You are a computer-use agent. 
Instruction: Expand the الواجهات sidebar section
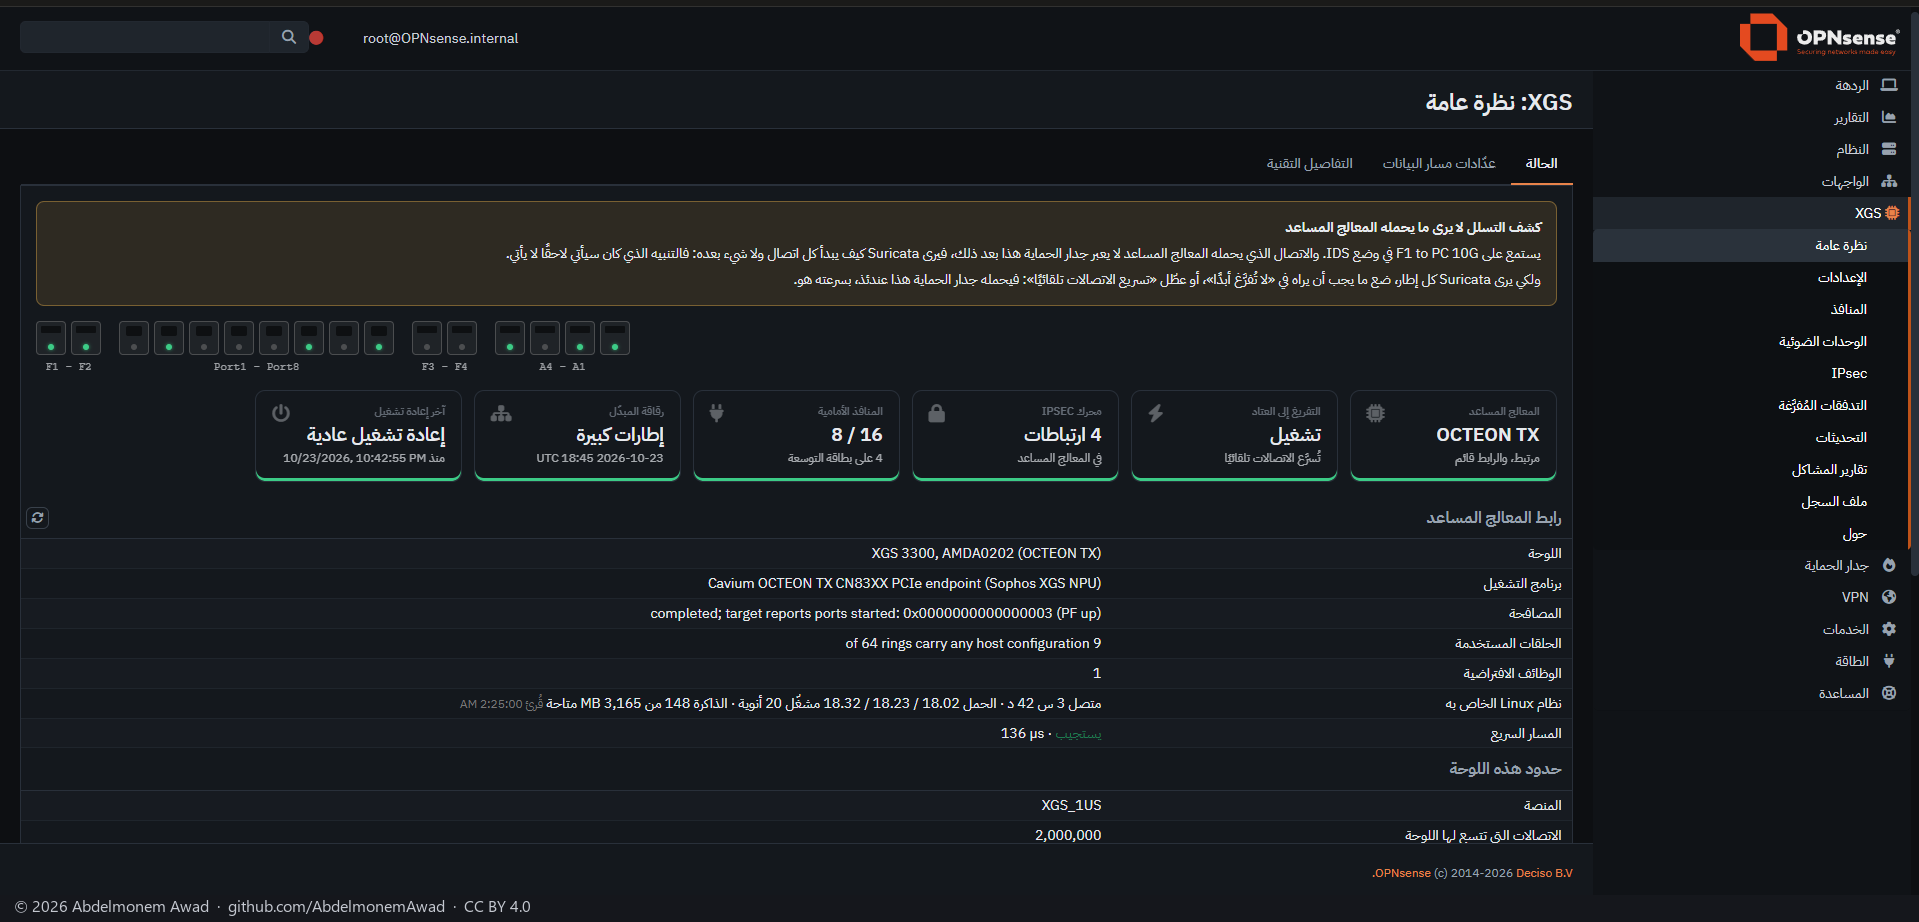click(x=1751, y=181)
